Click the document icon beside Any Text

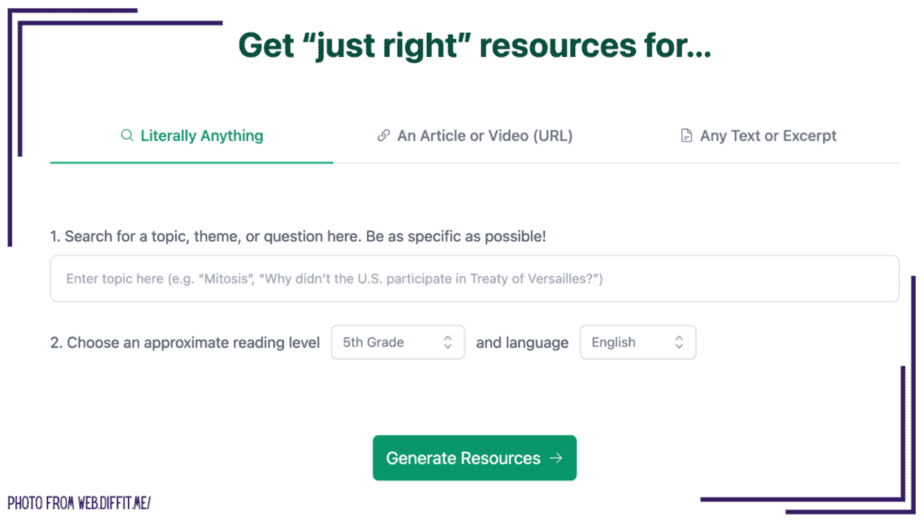pos(686,136)
